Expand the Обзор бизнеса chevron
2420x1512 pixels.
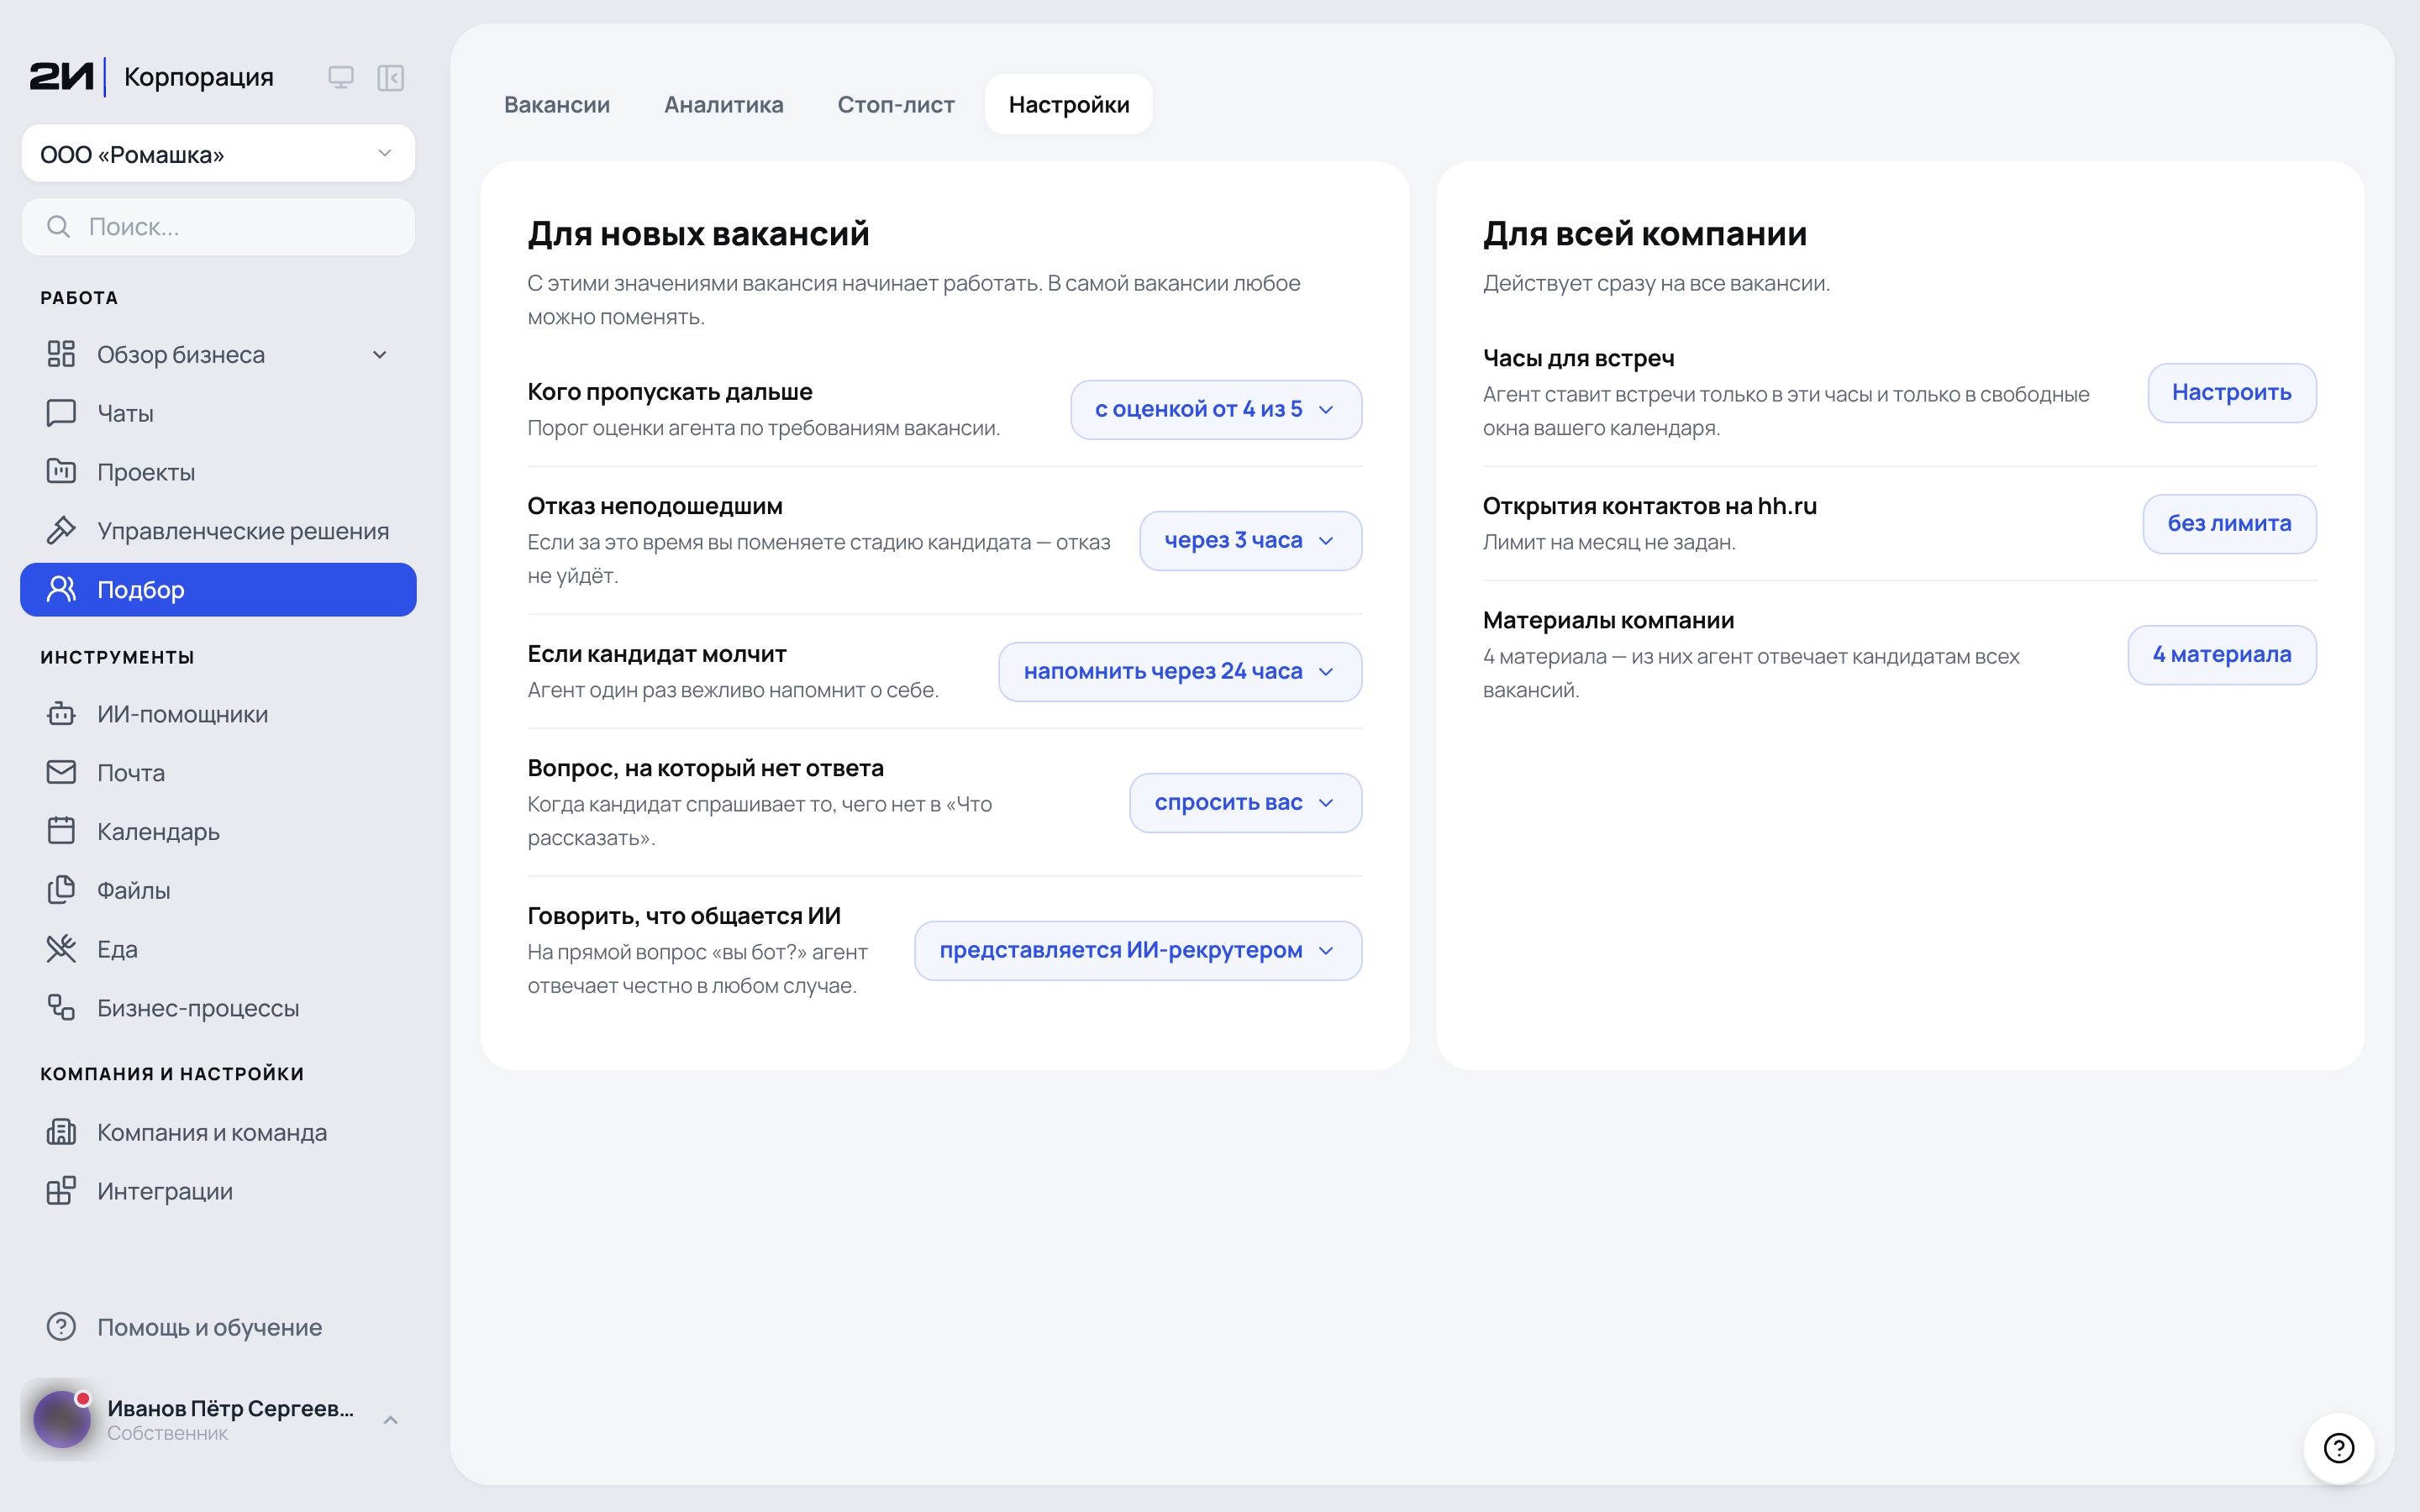(x=380, y=355)
